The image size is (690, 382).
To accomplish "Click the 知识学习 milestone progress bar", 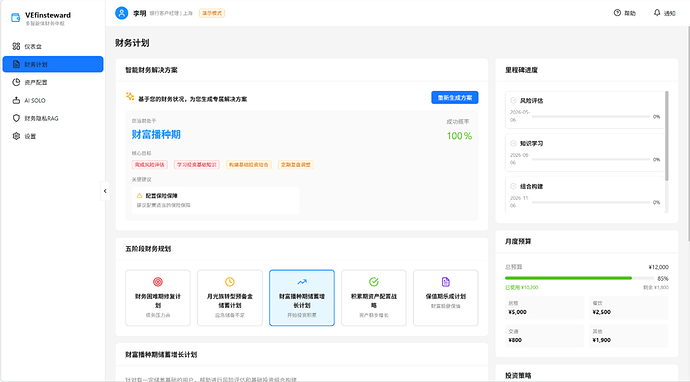I will (x=591, y=159).
